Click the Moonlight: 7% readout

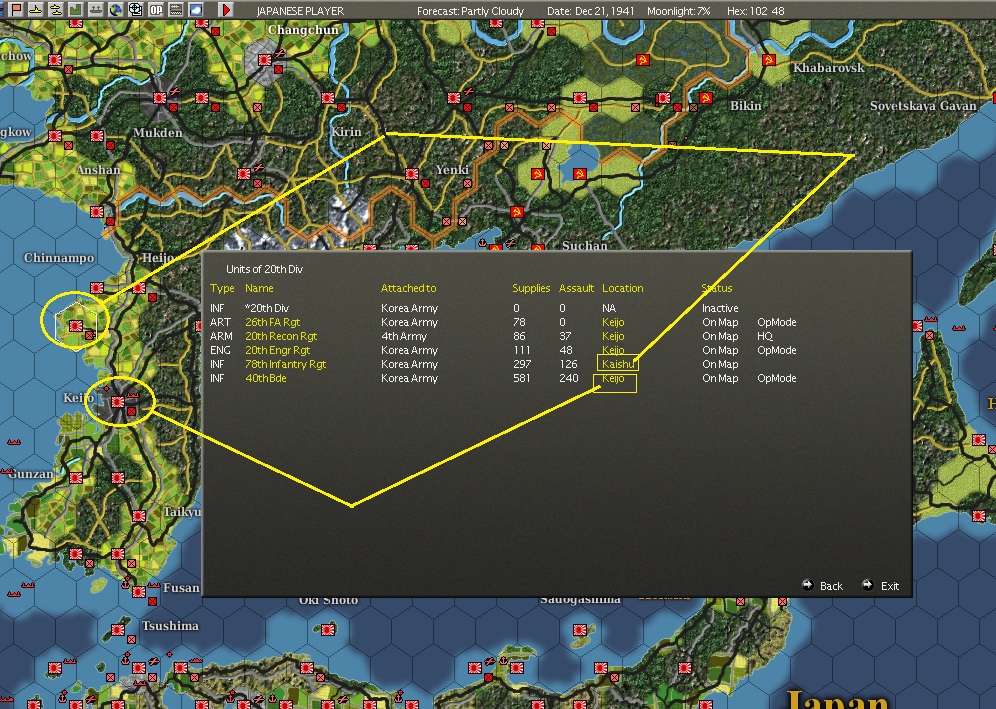678,11
